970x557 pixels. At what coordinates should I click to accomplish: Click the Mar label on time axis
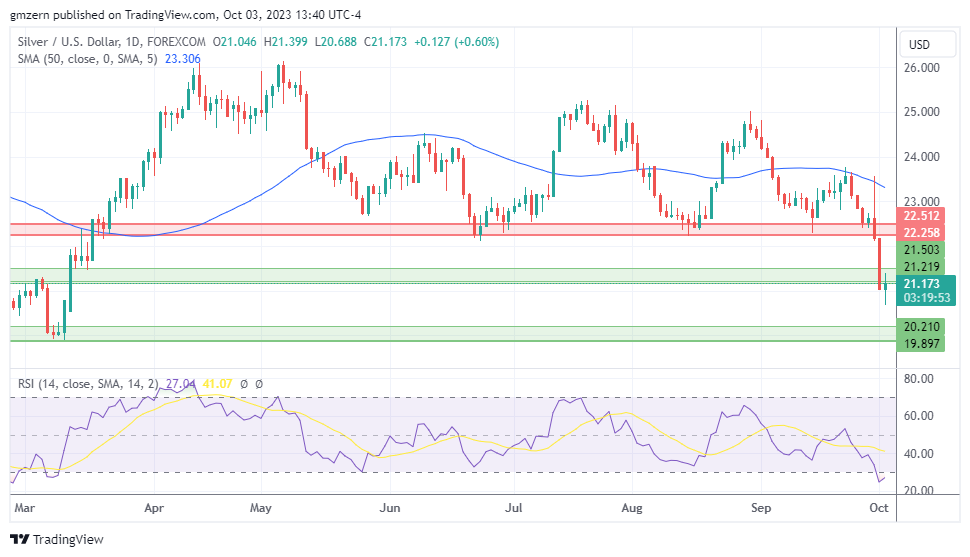[x=24, y=508]
